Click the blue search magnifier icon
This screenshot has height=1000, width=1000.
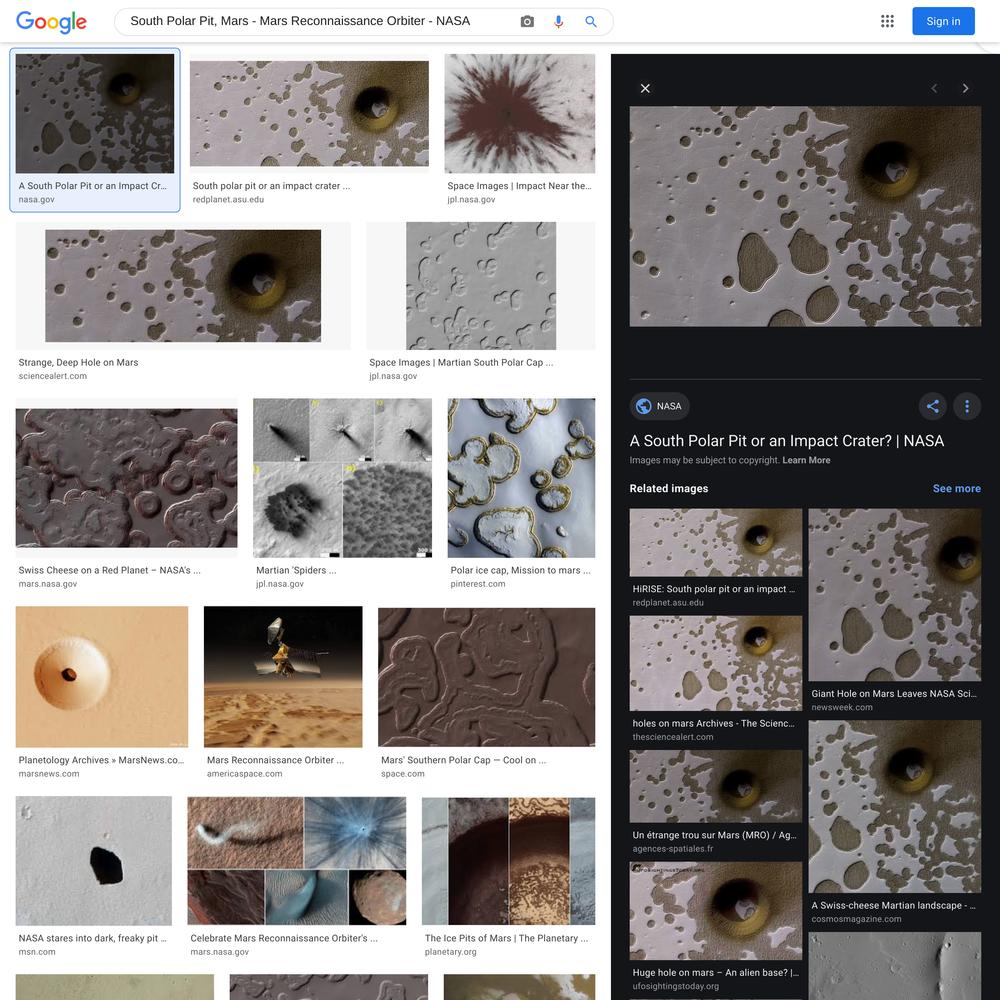coord(591,22)
